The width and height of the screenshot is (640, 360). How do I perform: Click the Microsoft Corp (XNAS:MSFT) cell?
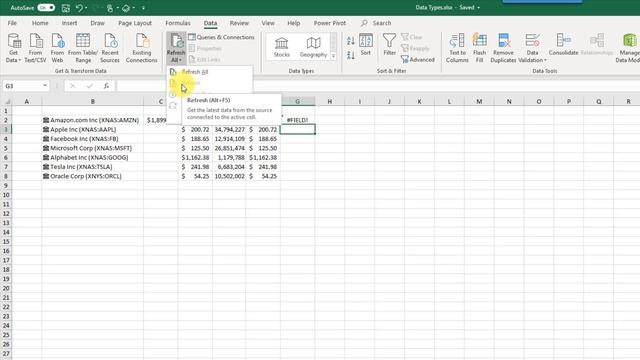pyautogui.click(x=93, y=148)
